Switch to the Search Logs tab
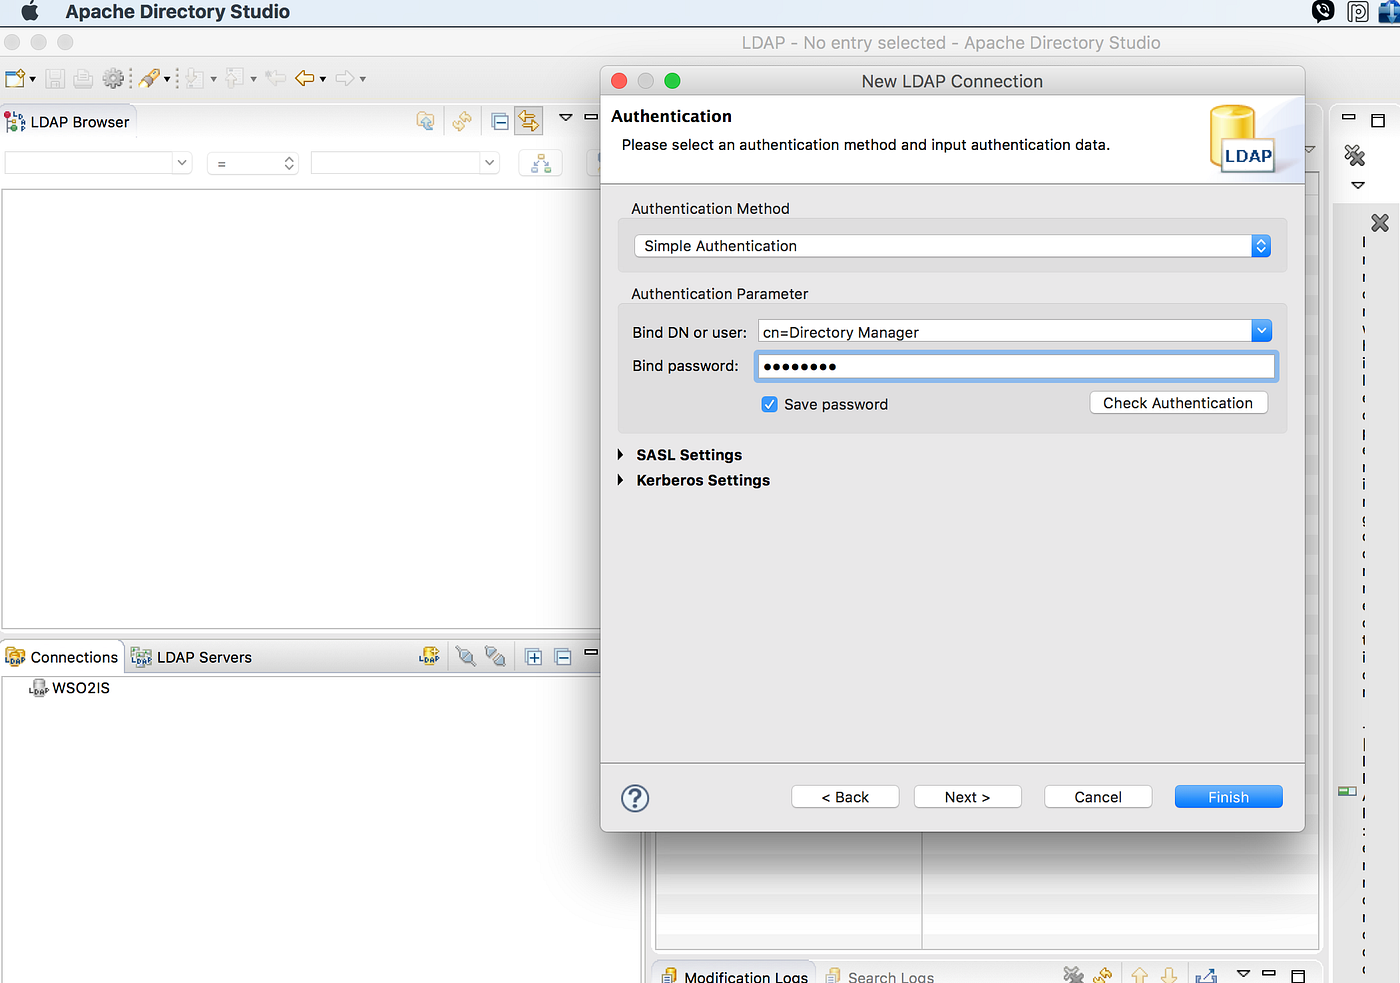Image resolution: width=1400 pixels, height=983 pixels. click(880, 976)
